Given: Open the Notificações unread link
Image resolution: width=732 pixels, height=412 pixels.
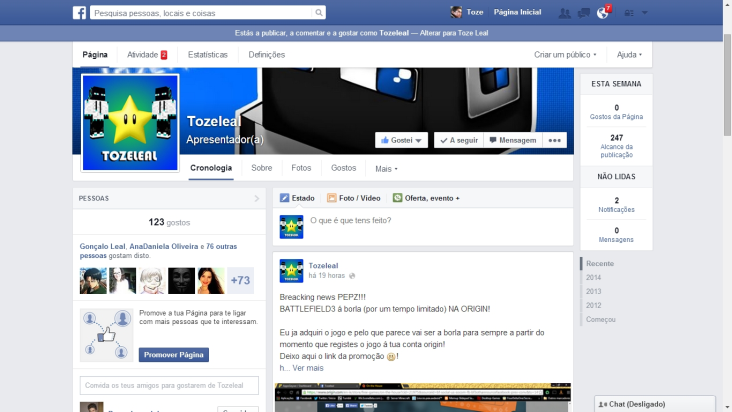Looking at the screenshot, I should click(616, 209).
